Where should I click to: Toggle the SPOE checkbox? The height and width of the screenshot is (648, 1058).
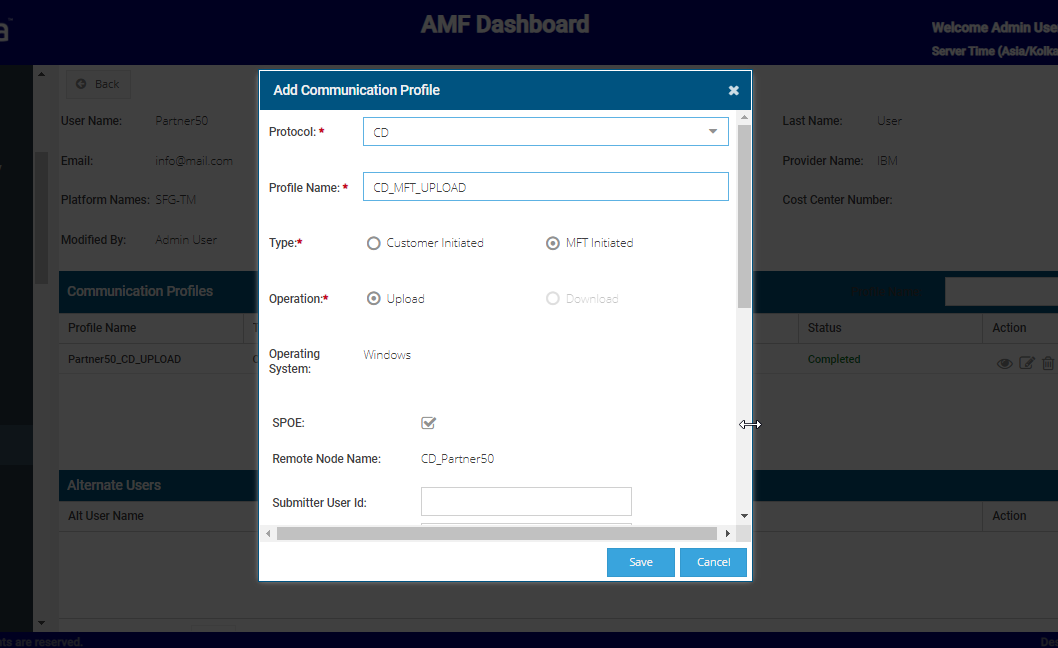click(429, 423)
